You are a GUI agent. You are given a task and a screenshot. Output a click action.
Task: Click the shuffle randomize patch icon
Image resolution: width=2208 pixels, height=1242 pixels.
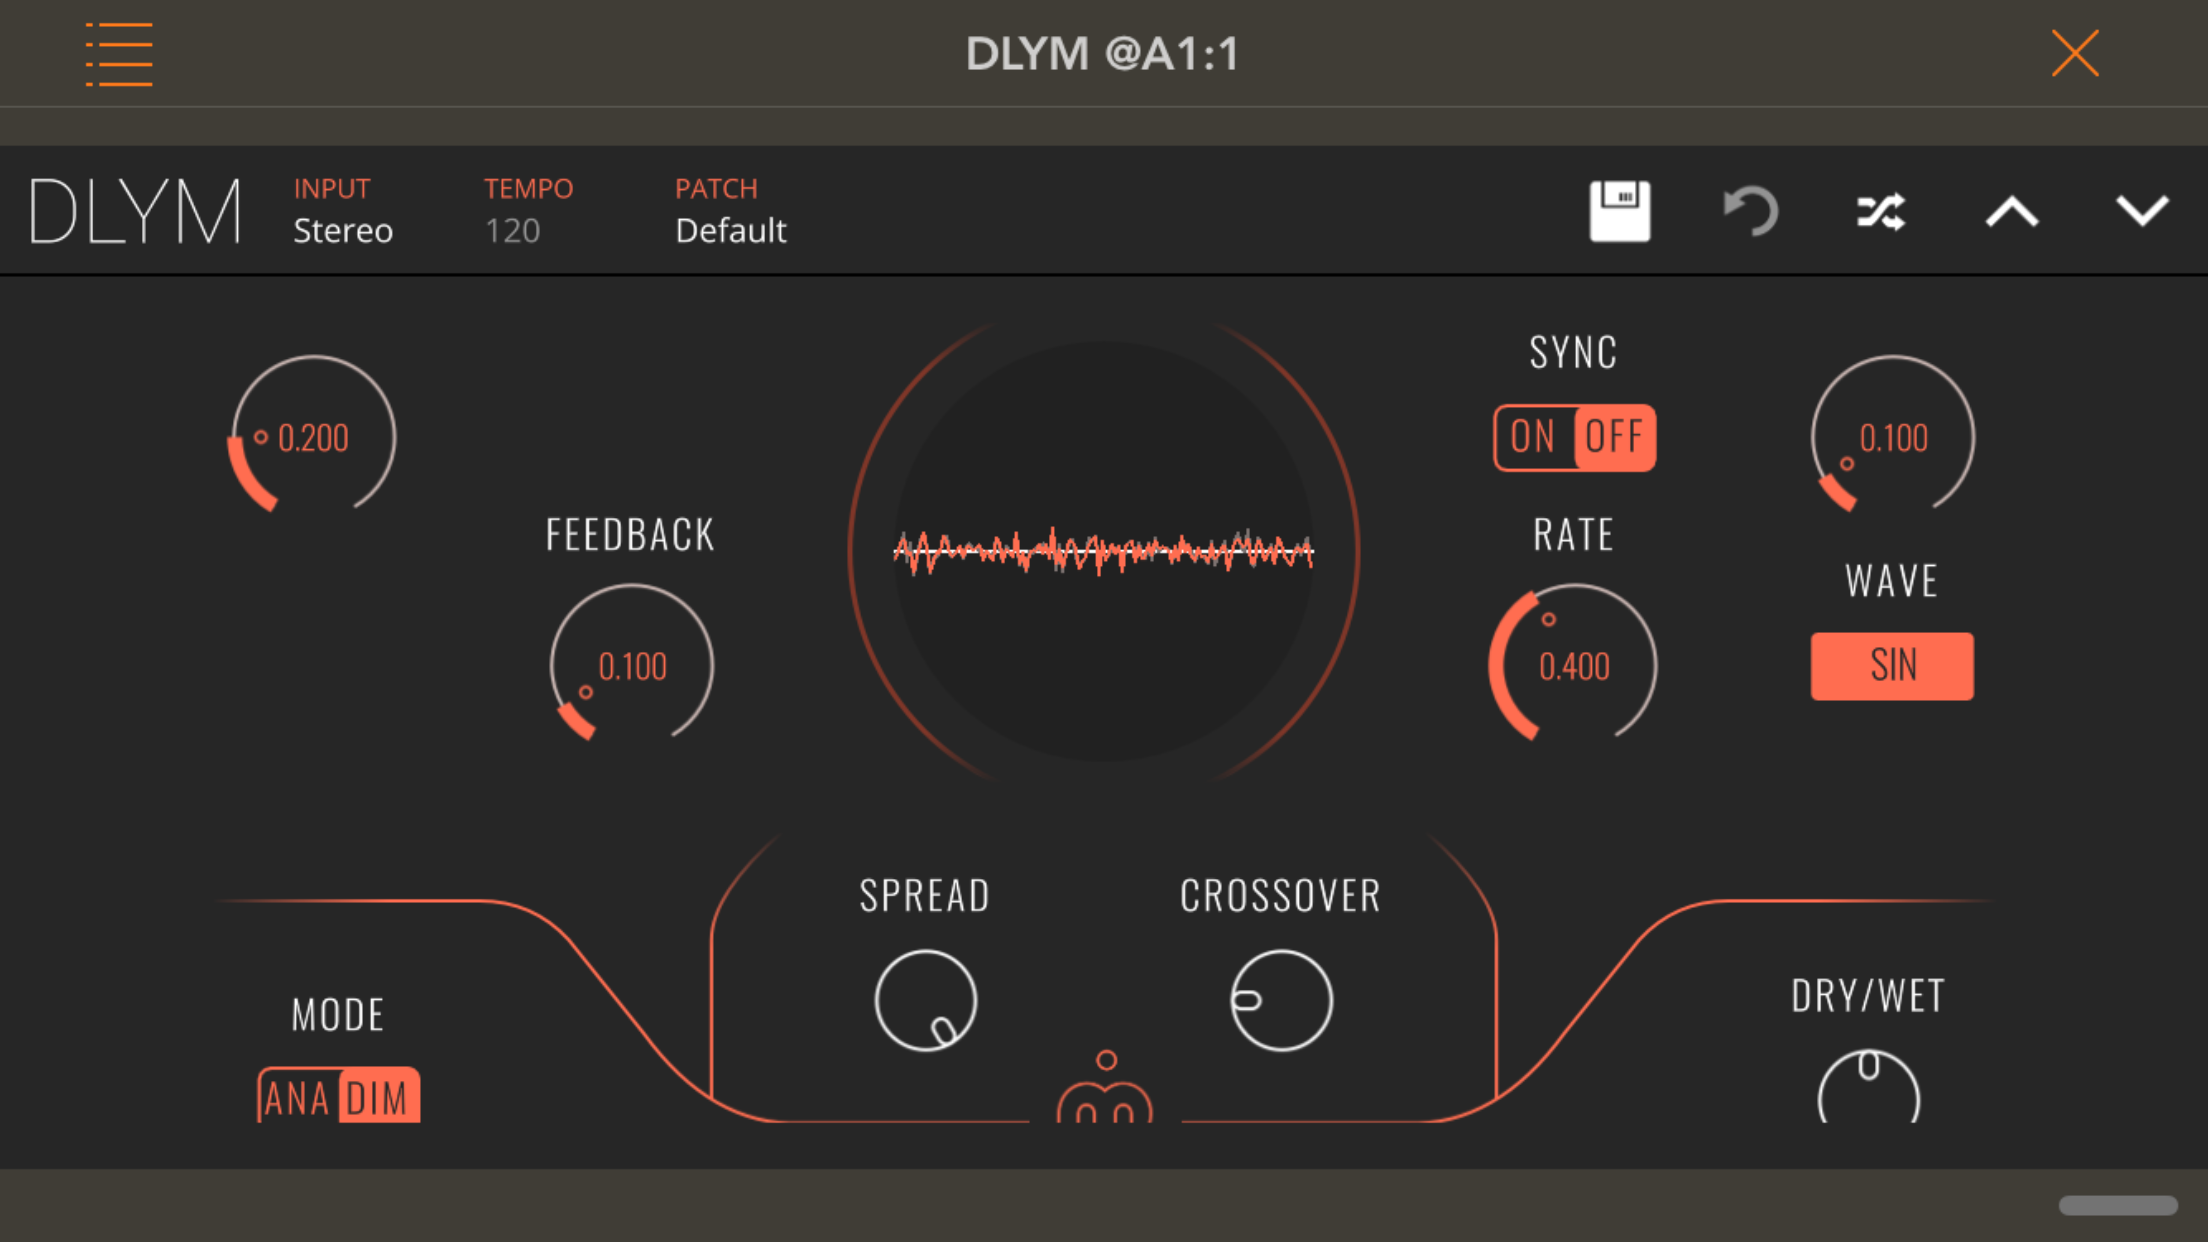coord(1881,212)
